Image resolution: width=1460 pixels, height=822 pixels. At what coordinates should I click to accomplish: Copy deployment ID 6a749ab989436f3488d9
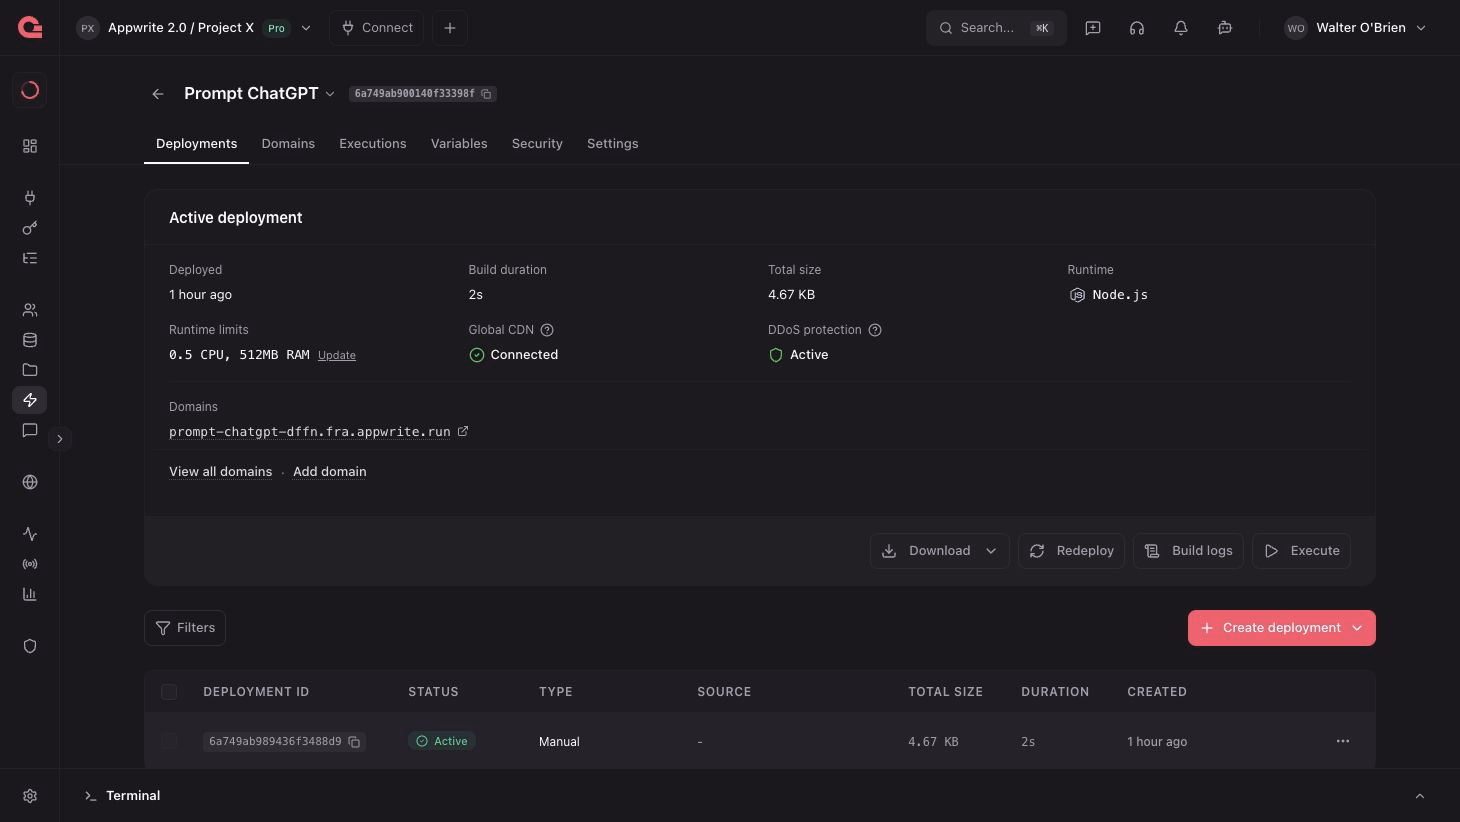tap(354, 742)
